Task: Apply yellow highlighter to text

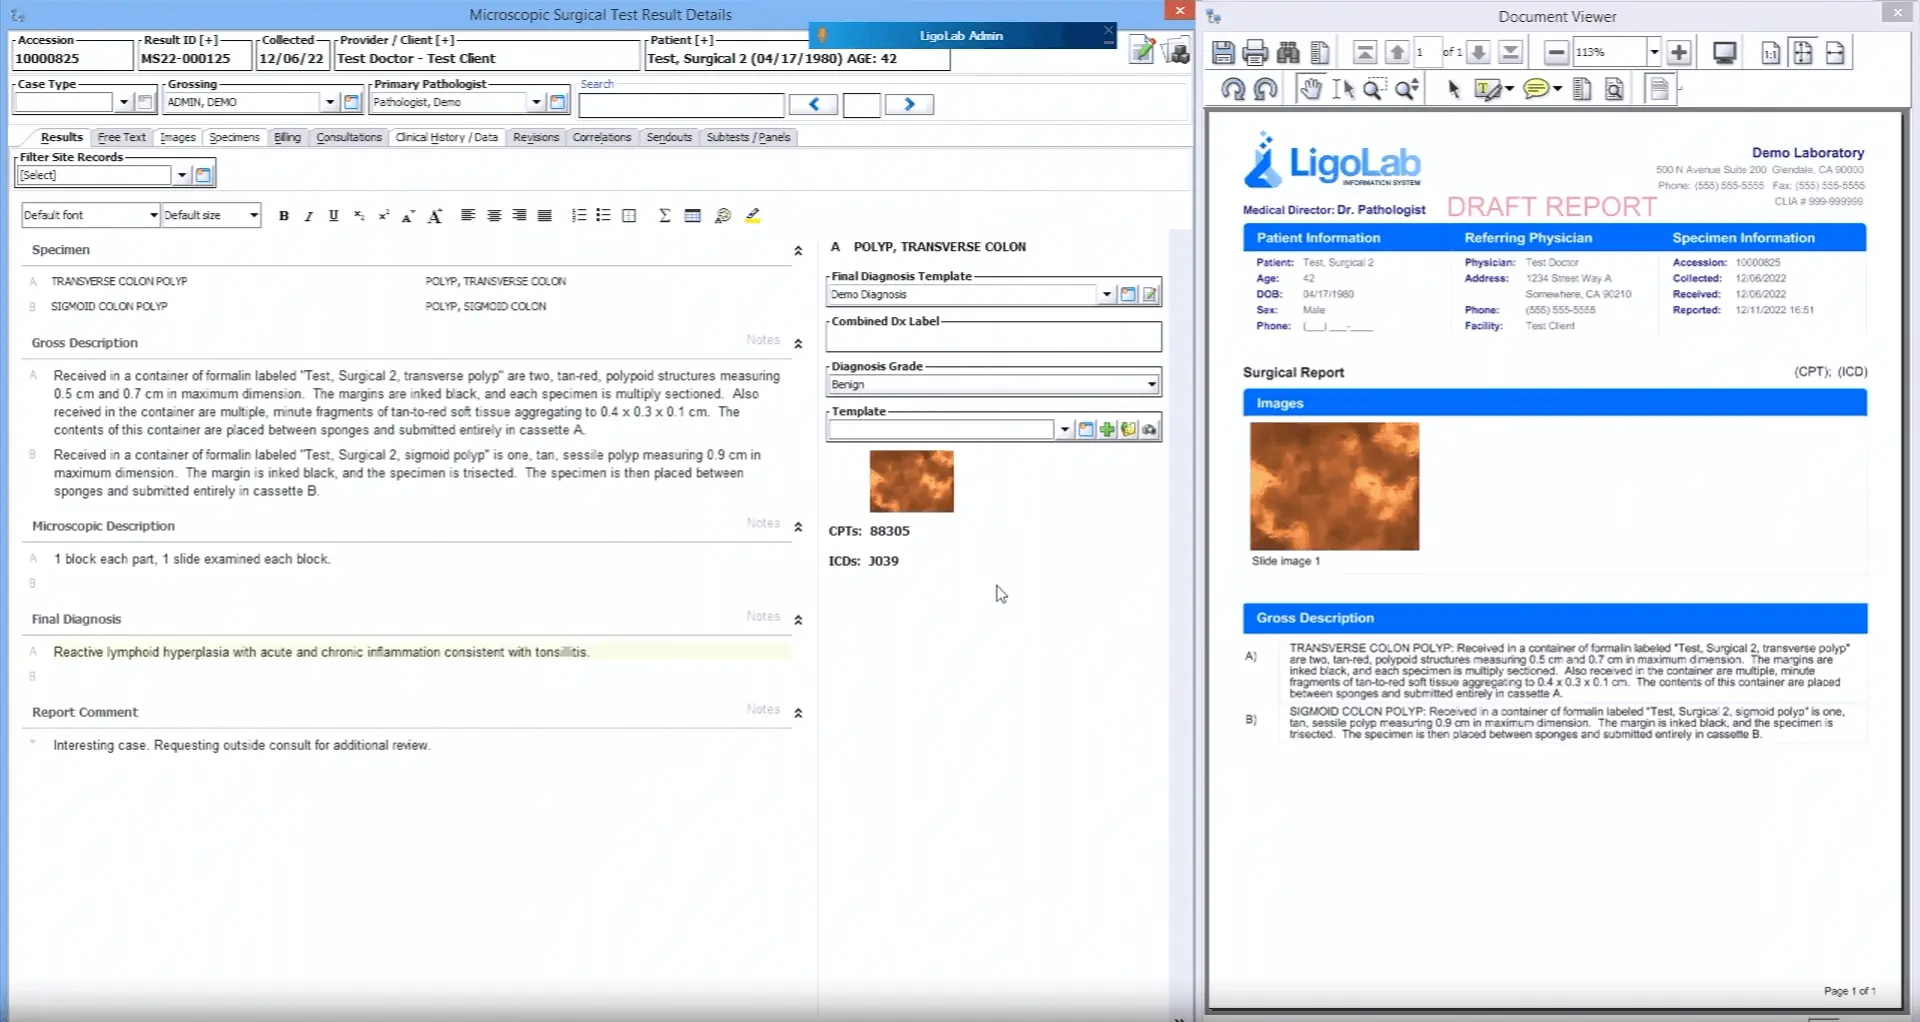Action: coord(753,215)
